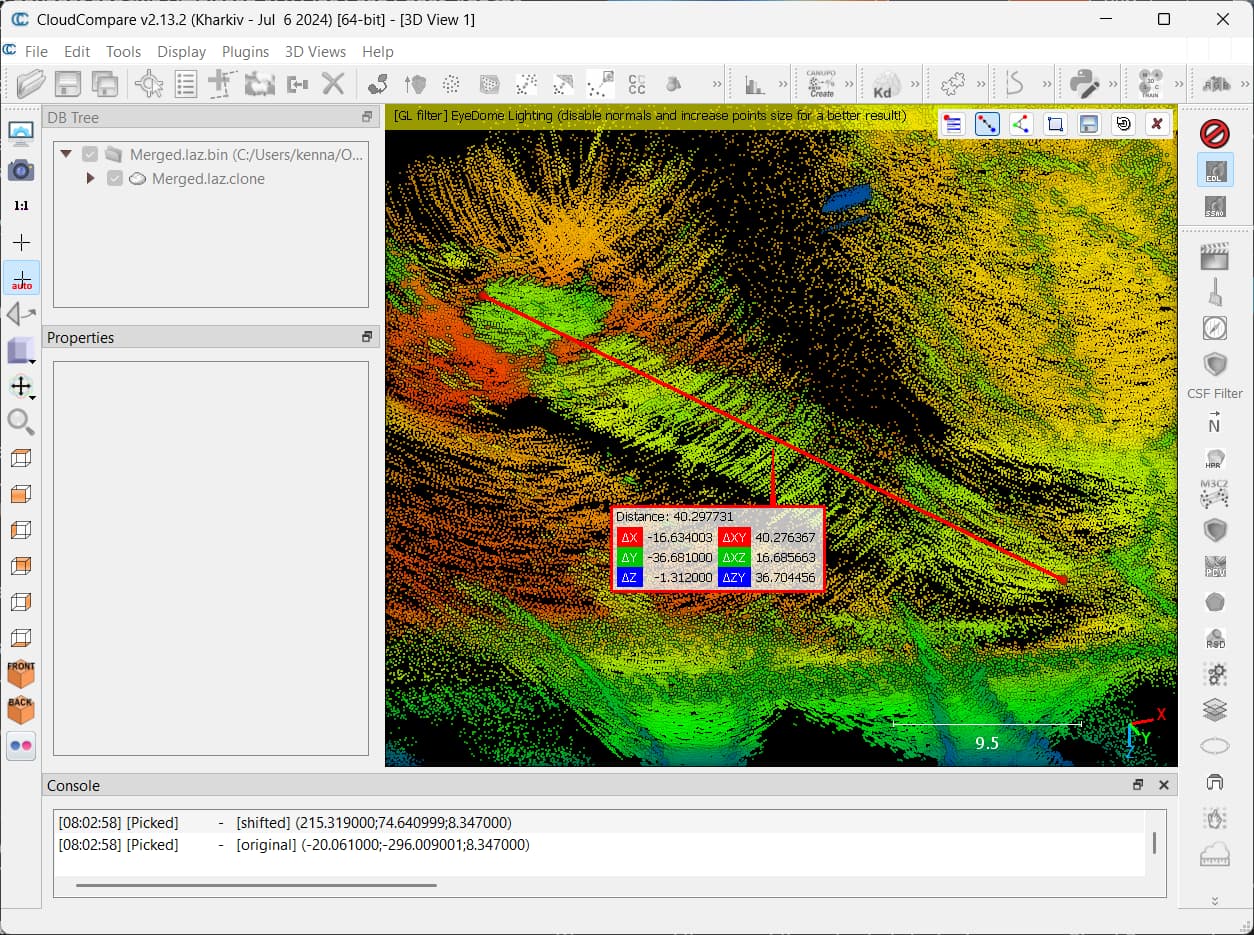Viewport: 1254px width, 935px height.
Task: Select the Merged.laz.clone cloud entry
Action: coord(208,179)
